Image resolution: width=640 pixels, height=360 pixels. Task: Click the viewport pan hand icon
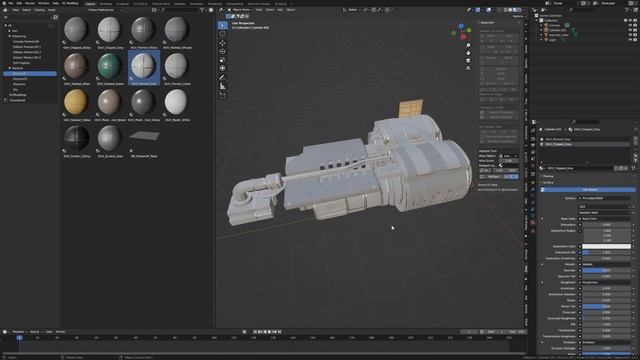[x=468, y=53]
